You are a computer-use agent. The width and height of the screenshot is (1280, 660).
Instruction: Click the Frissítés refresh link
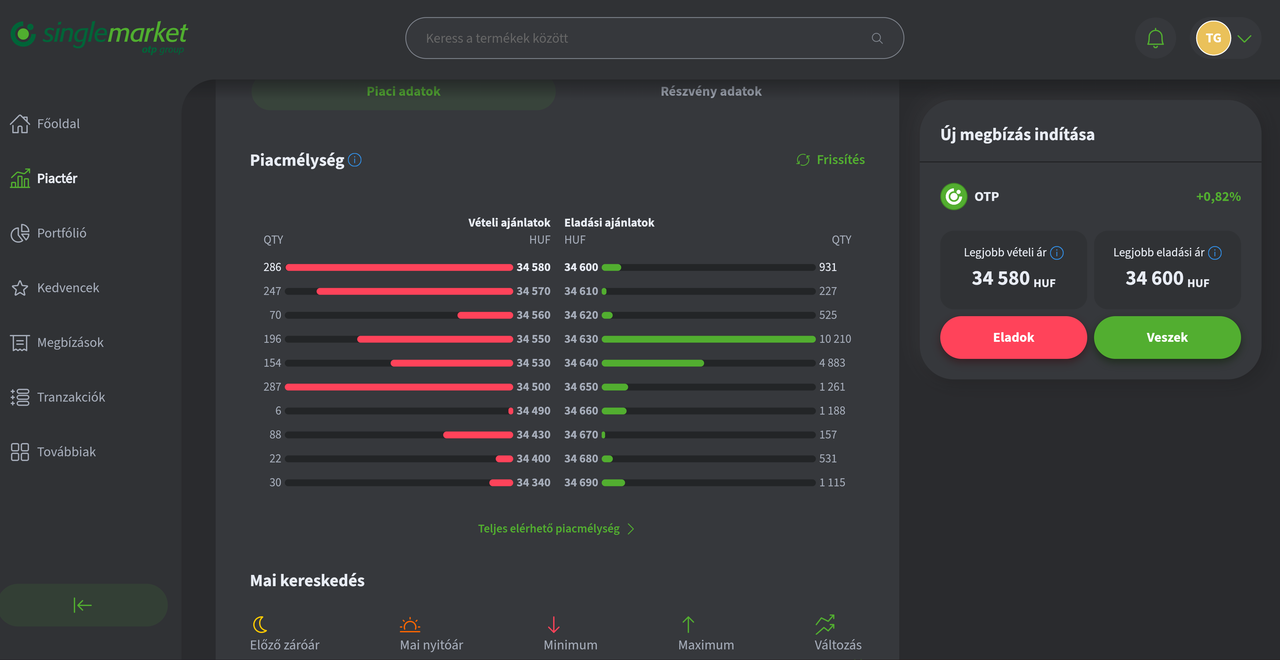[x=830, y=160]
